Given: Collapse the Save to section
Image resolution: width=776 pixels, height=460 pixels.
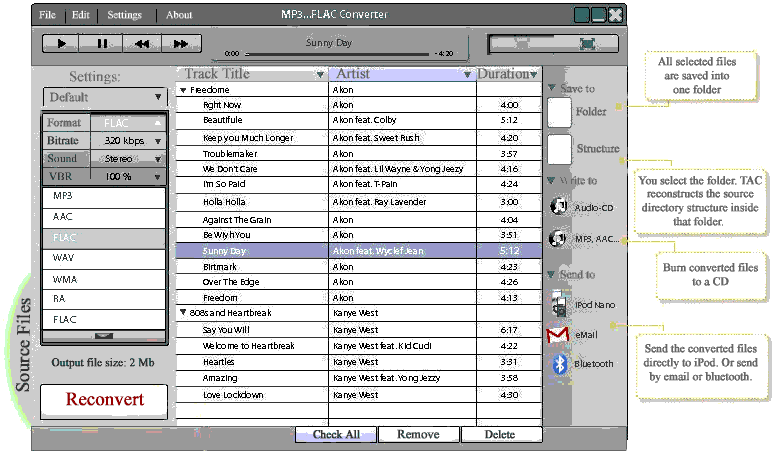Looking at the screenshot, I should tap(552, 88).
